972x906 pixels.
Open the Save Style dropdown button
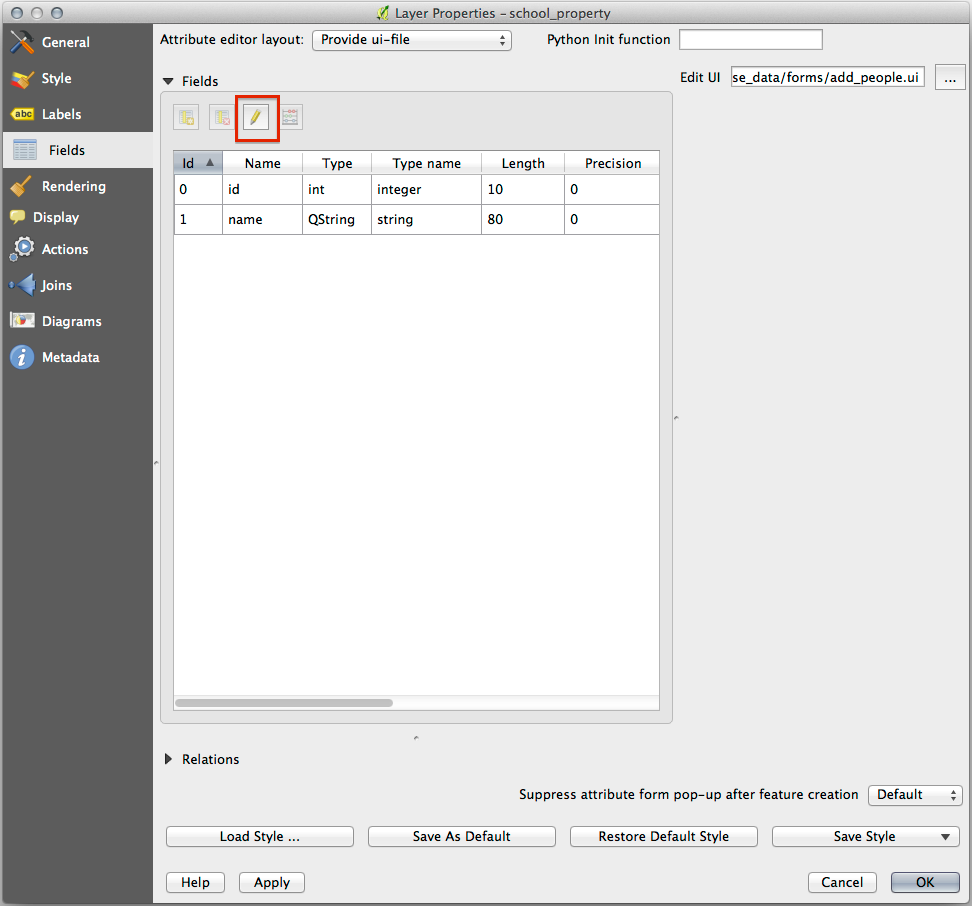[865, 837]
